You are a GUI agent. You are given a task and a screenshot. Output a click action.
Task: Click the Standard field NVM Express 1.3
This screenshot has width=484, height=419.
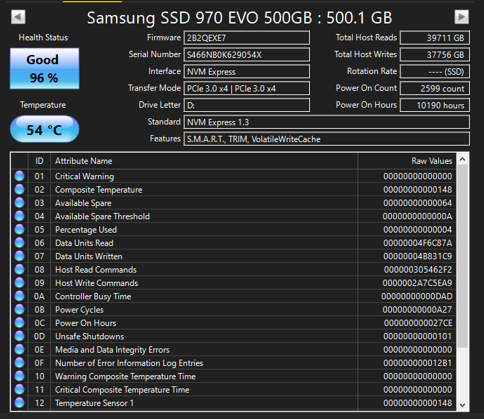tap(327, 122)
